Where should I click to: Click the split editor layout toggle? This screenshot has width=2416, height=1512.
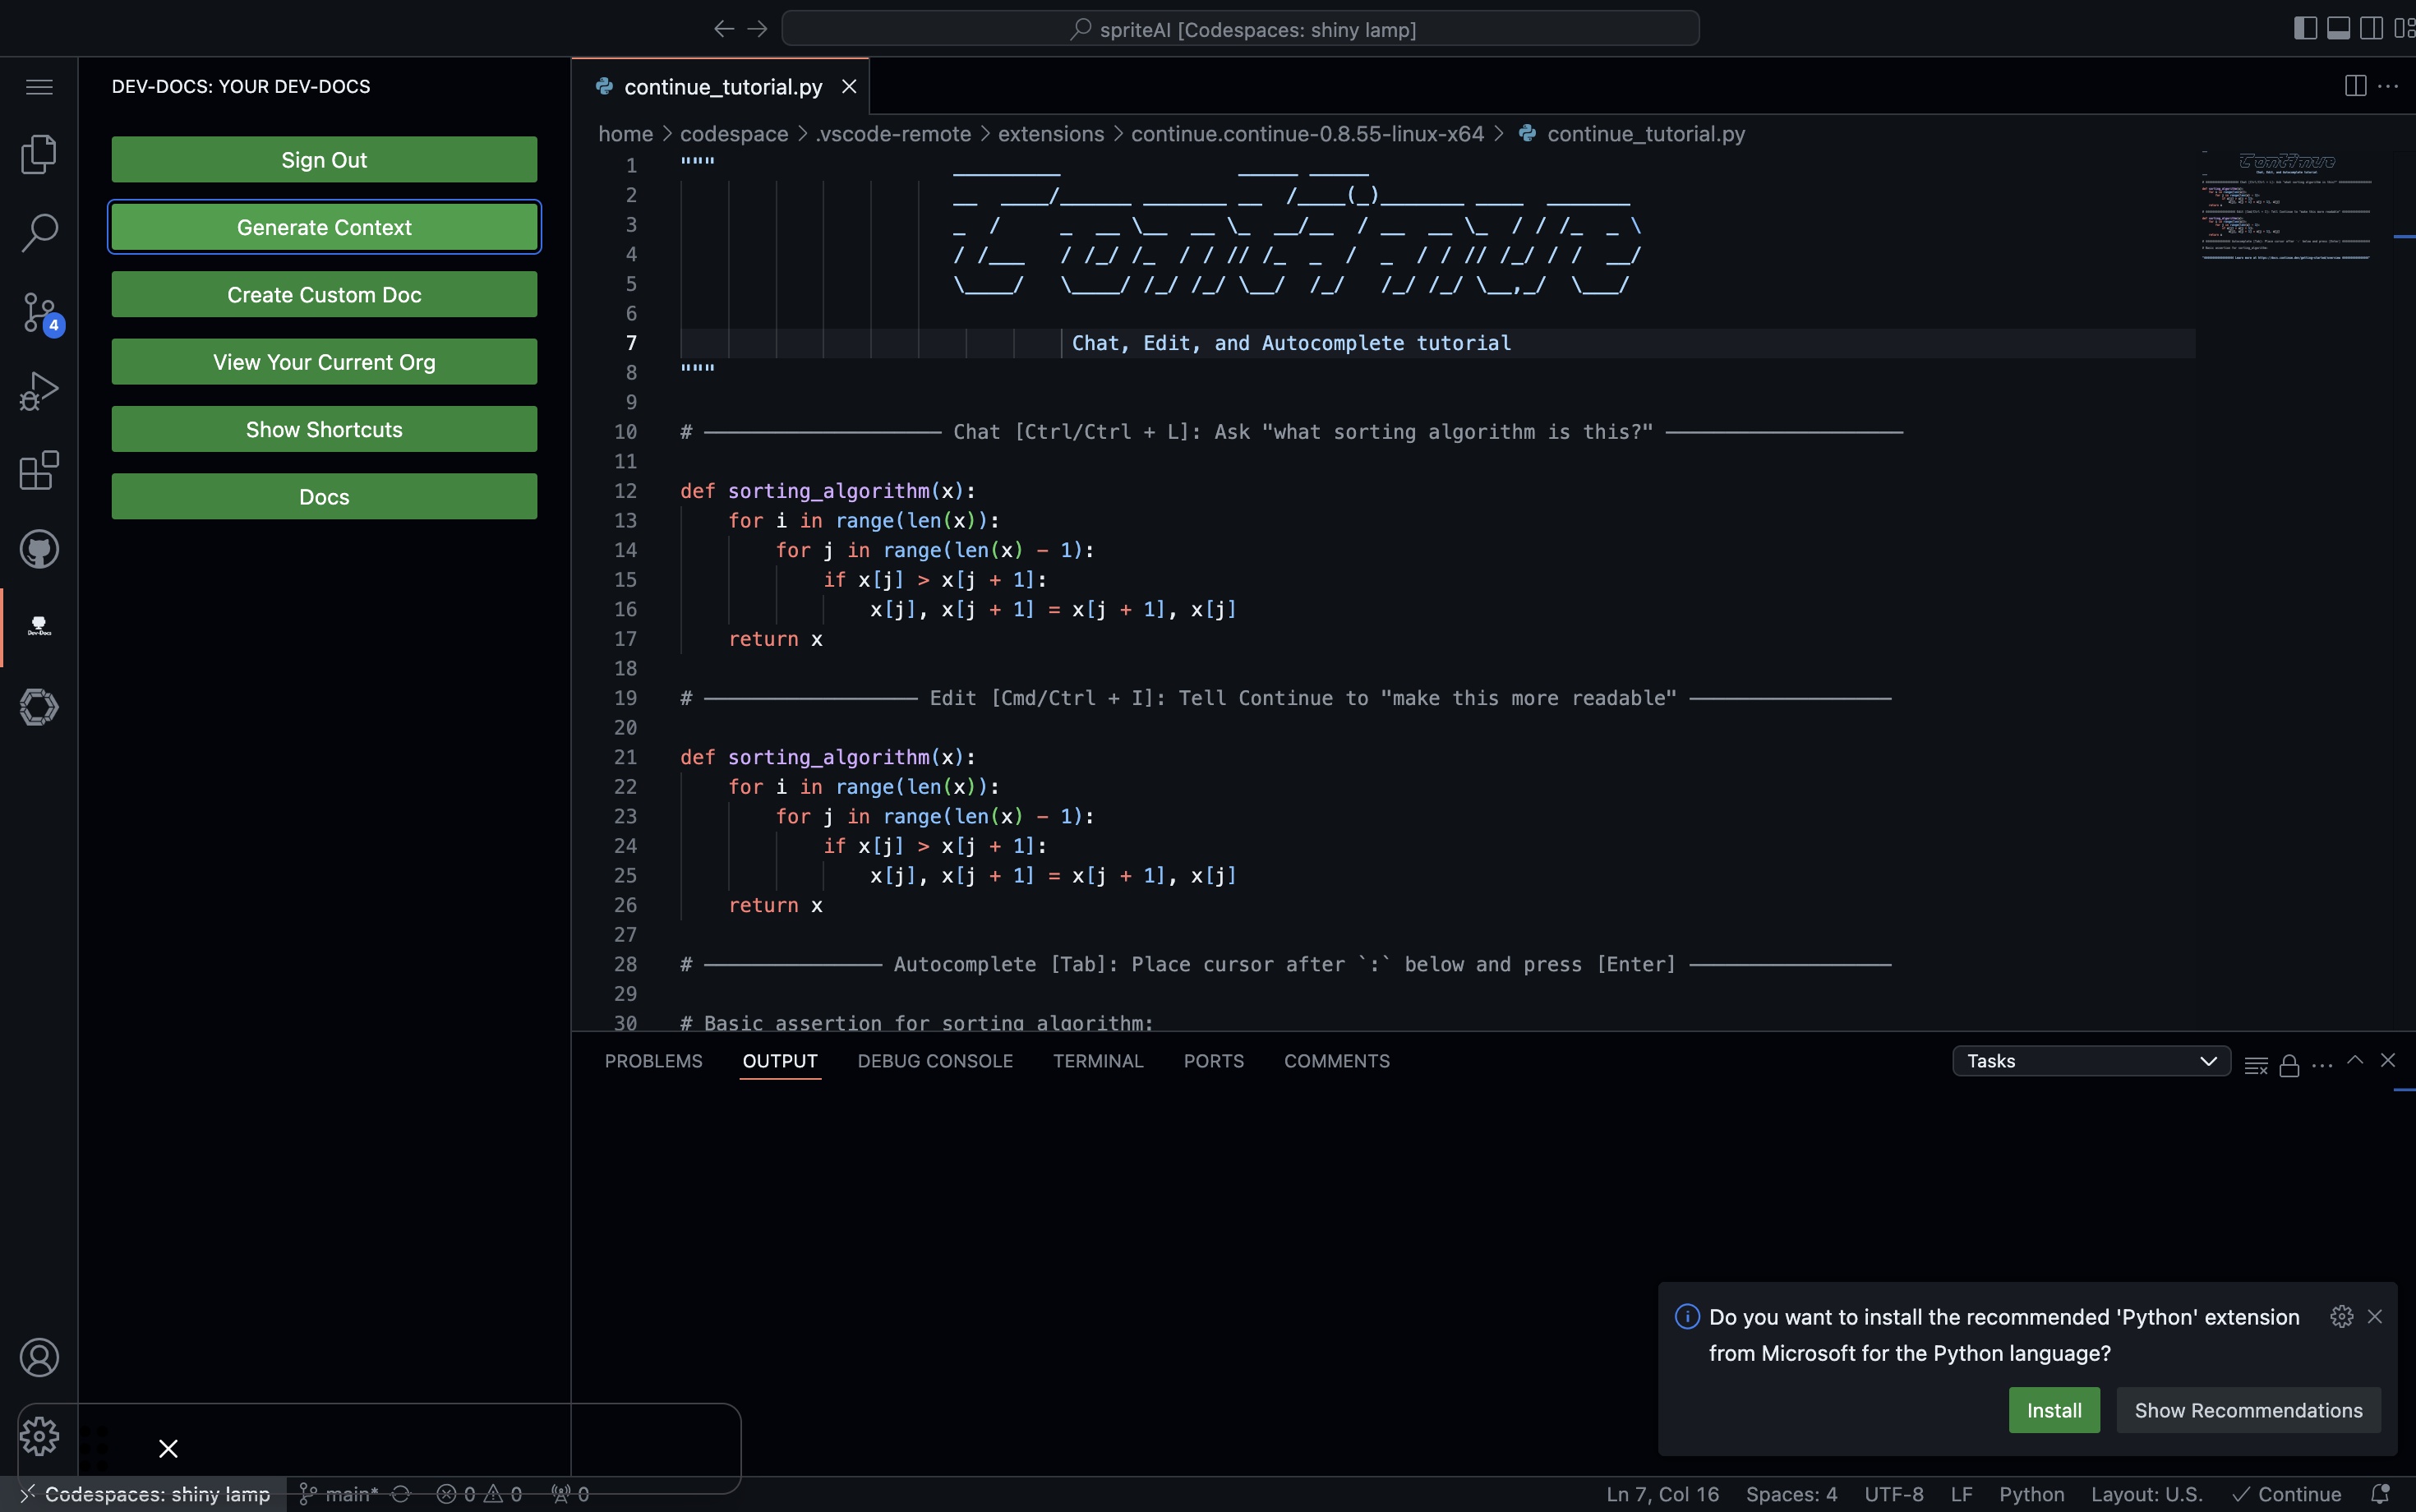click(x=2355, y=85)
